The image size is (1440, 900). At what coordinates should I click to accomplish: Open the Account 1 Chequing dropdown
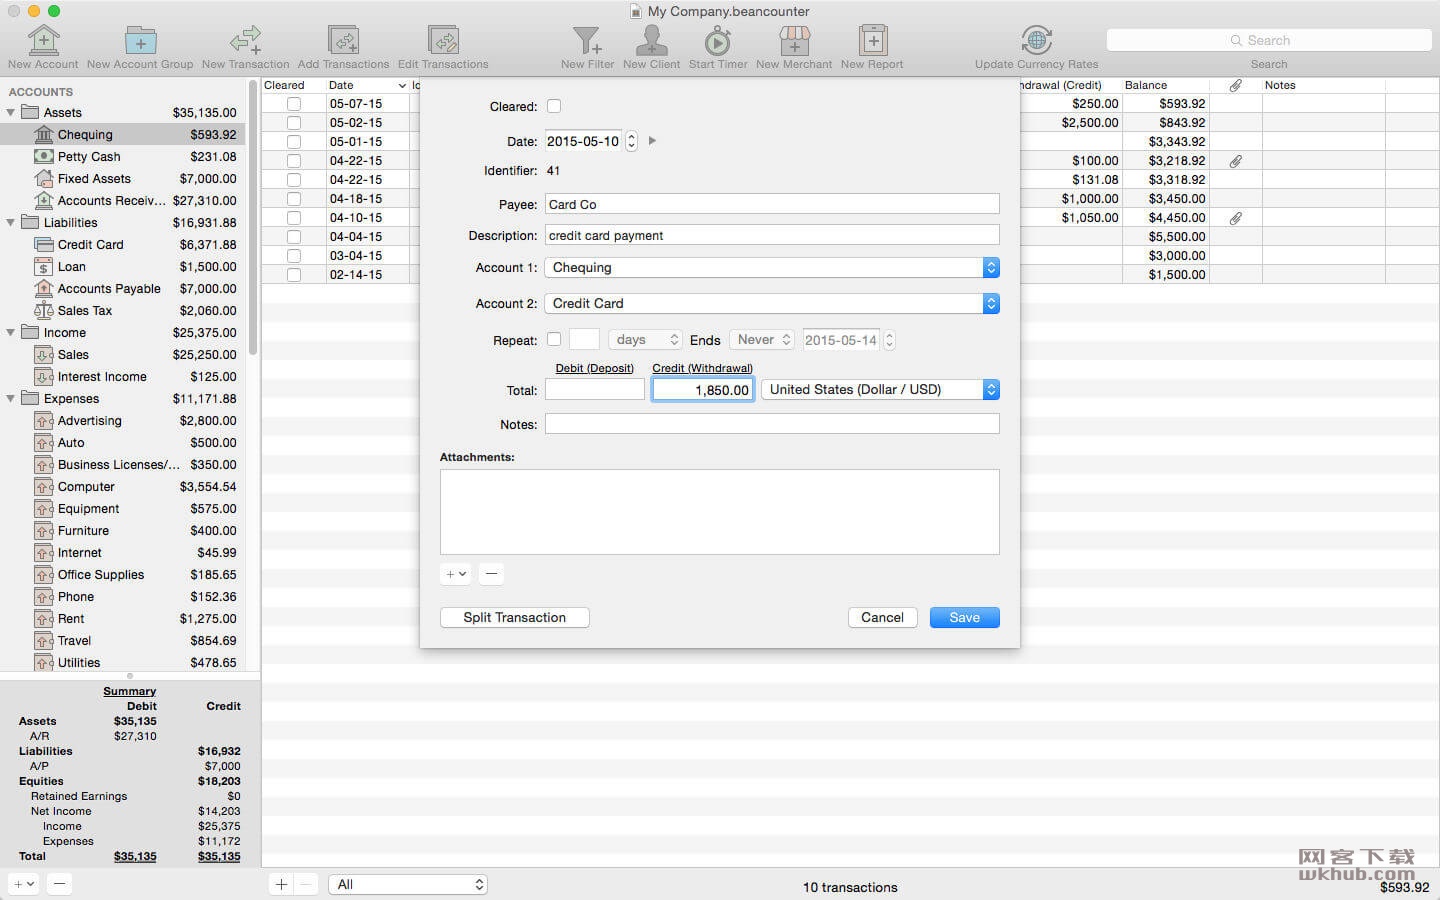point(772,267)
